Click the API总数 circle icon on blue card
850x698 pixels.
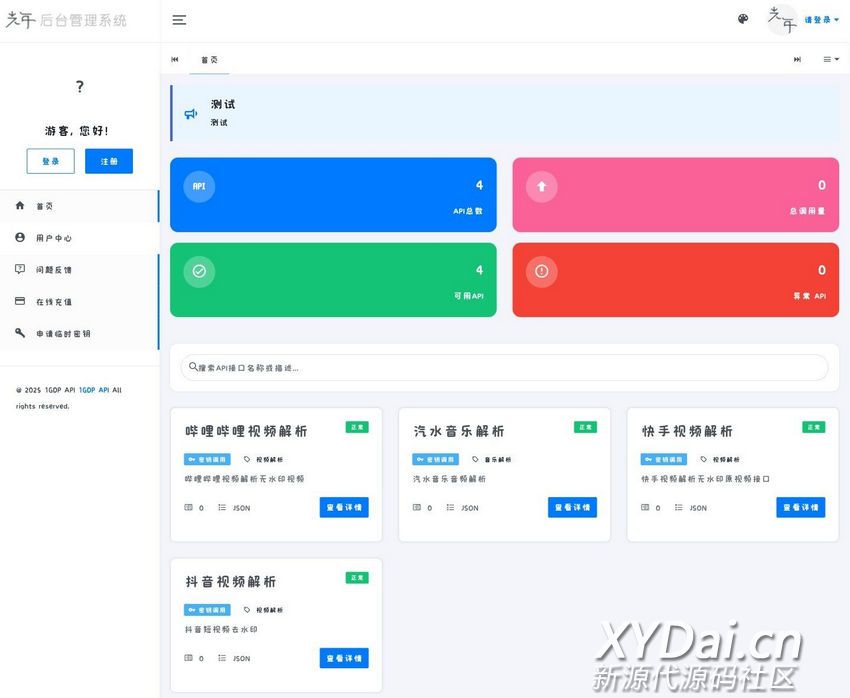tap(199, 186)
